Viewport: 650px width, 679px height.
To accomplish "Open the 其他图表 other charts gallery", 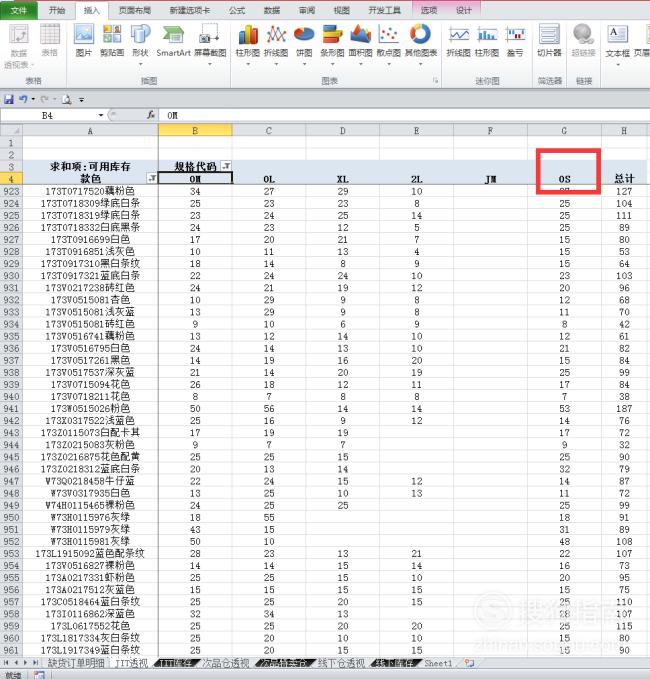I will coord(420,43).
